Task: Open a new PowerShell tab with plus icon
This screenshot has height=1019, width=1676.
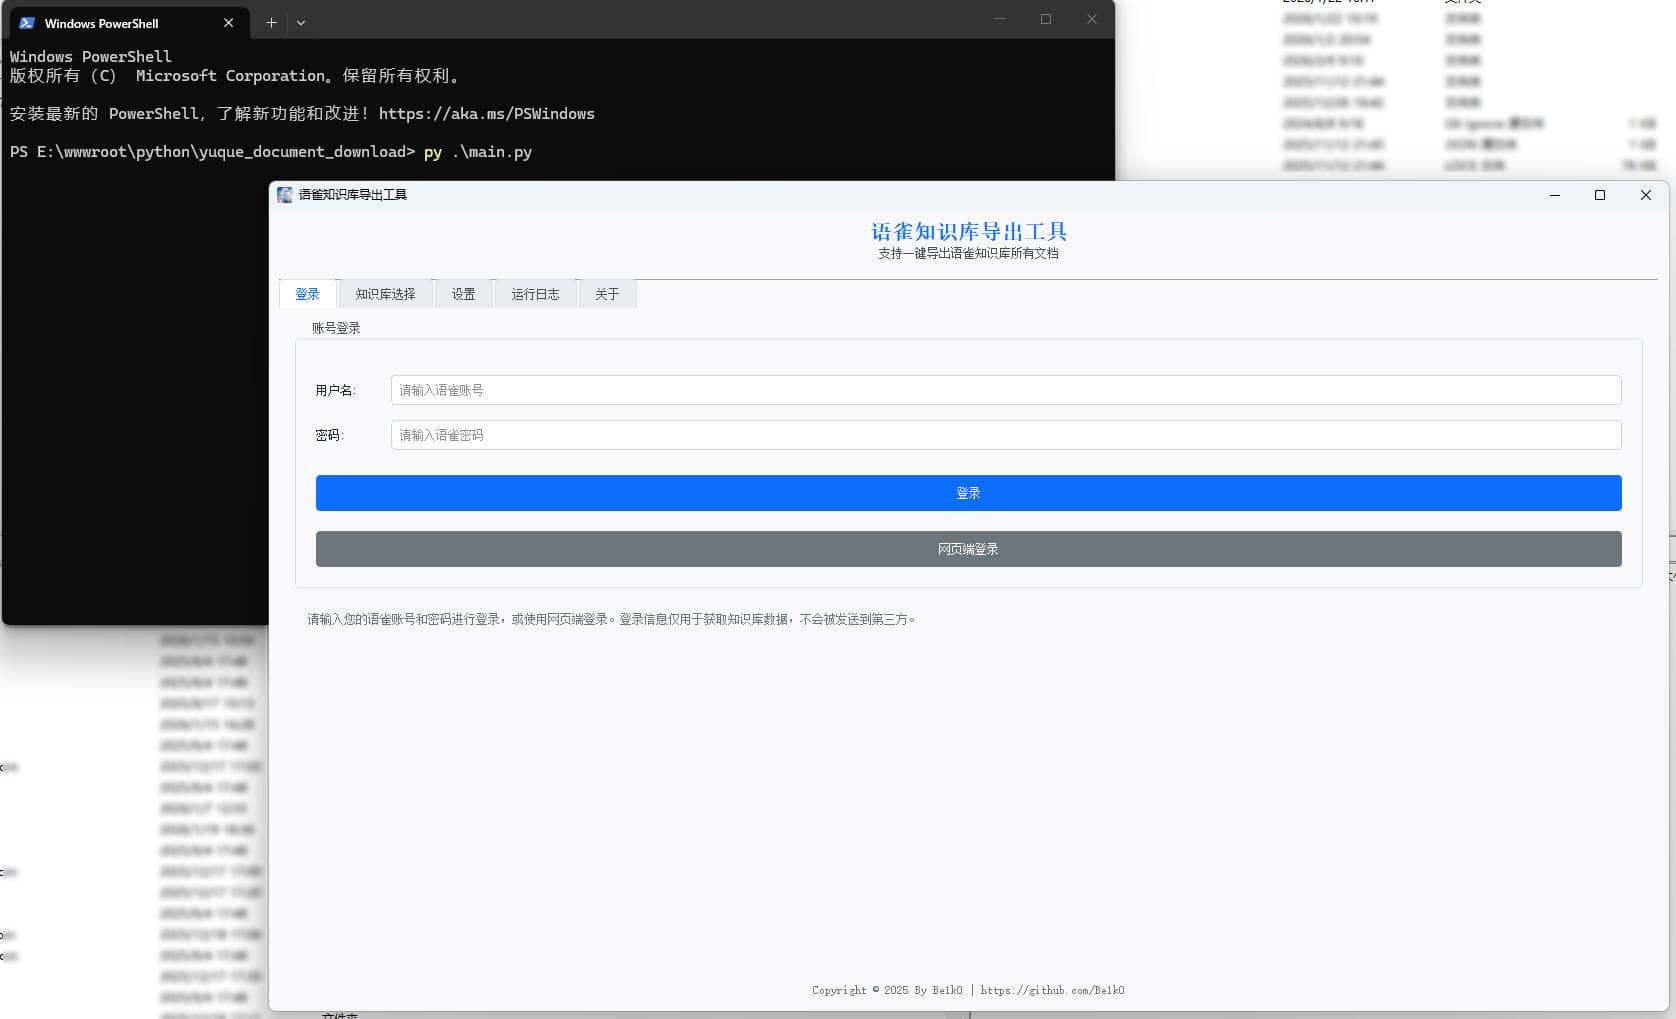Action: coord(271,23)
